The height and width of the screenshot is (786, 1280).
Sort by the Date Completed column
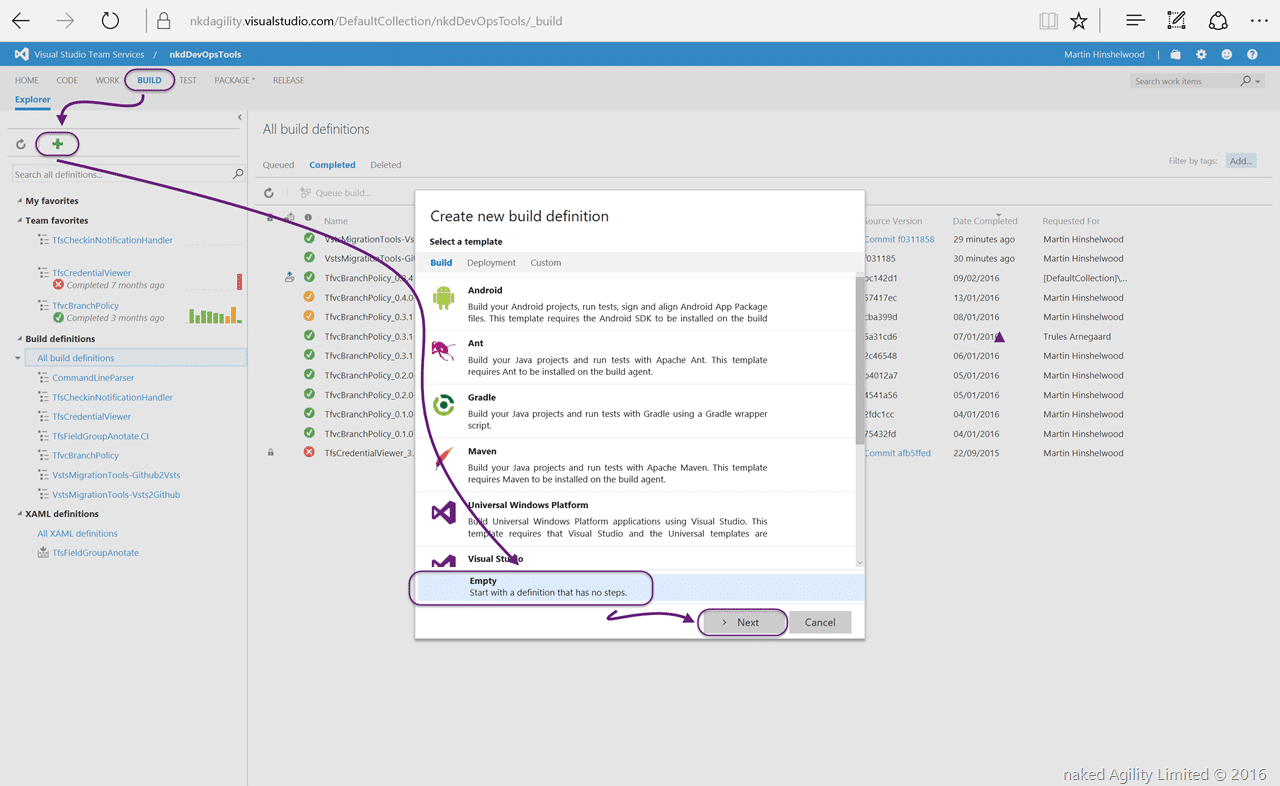coord(985,221)
